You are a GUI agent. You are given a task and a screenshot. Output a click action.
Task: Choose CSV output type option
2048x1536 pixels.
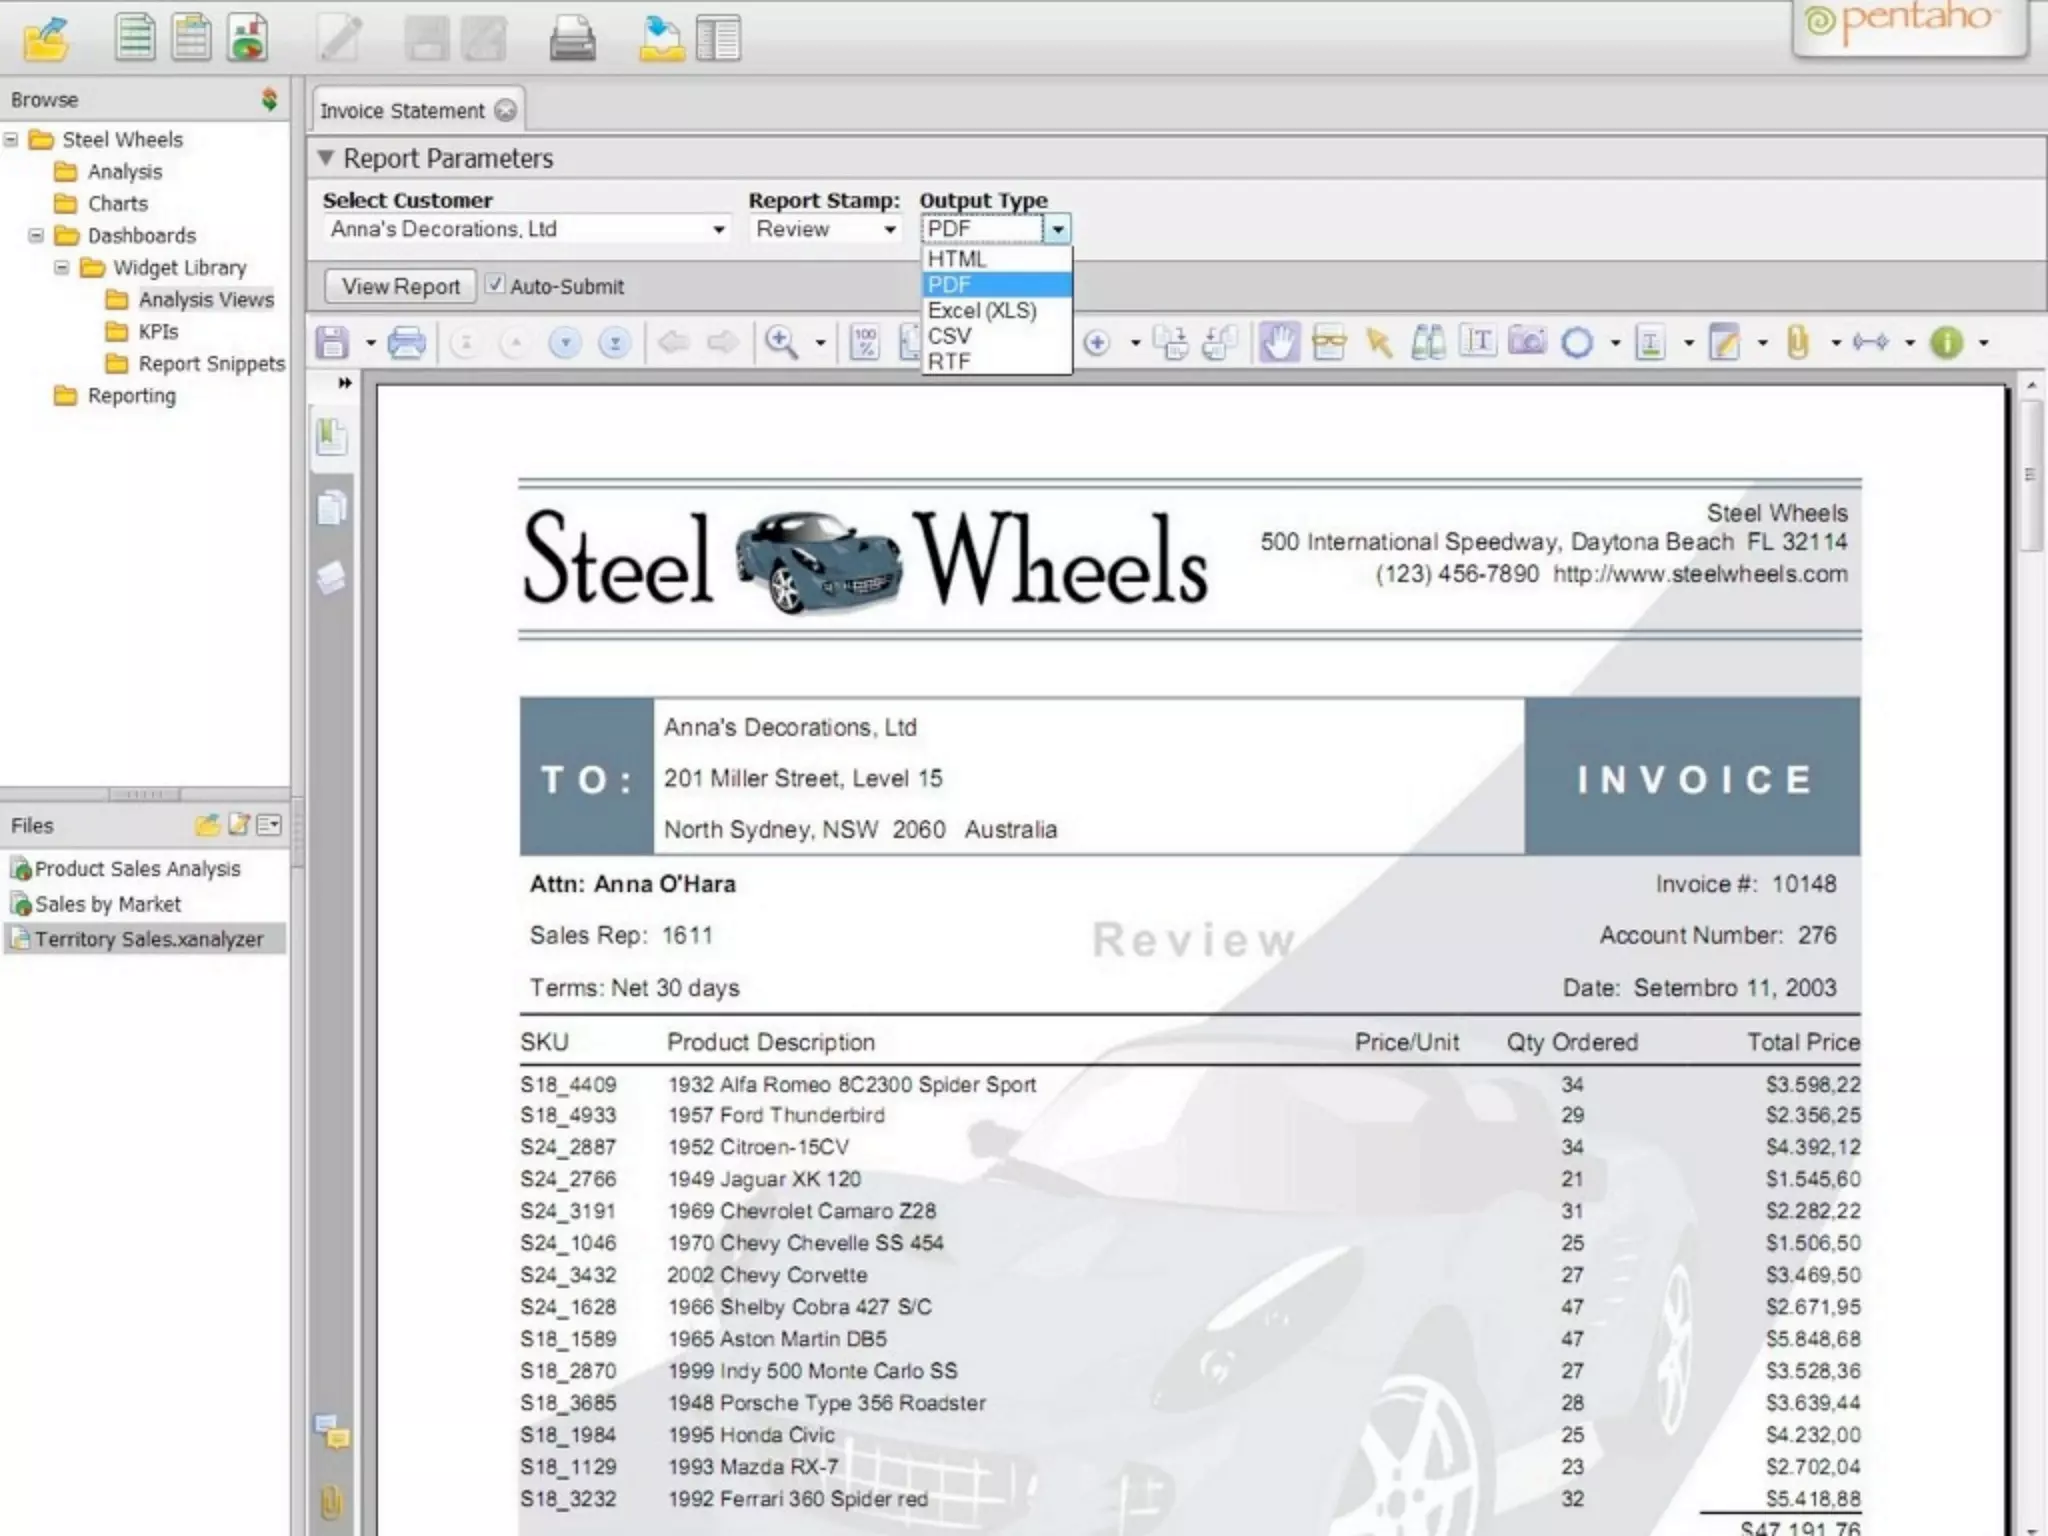click(949, 336)
